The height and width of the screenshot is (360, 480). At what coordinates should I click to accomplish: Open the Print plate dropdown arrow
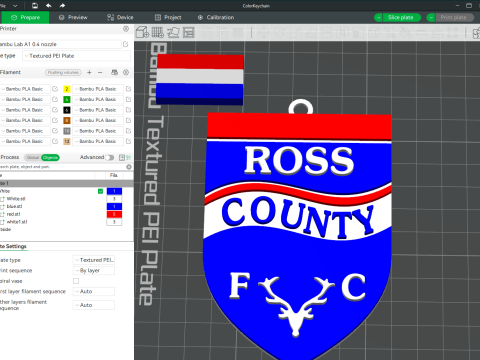coord(431,17)
